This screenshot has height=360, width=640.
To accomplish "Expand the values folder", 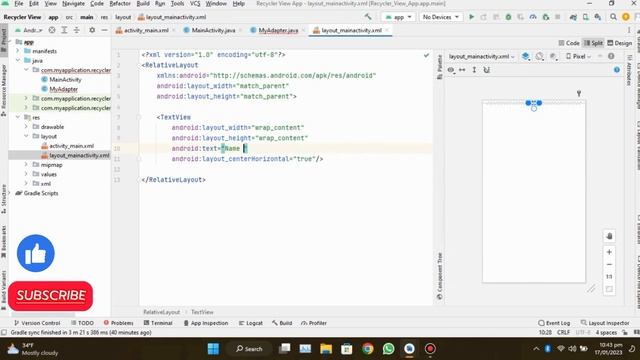I will 26,174.
